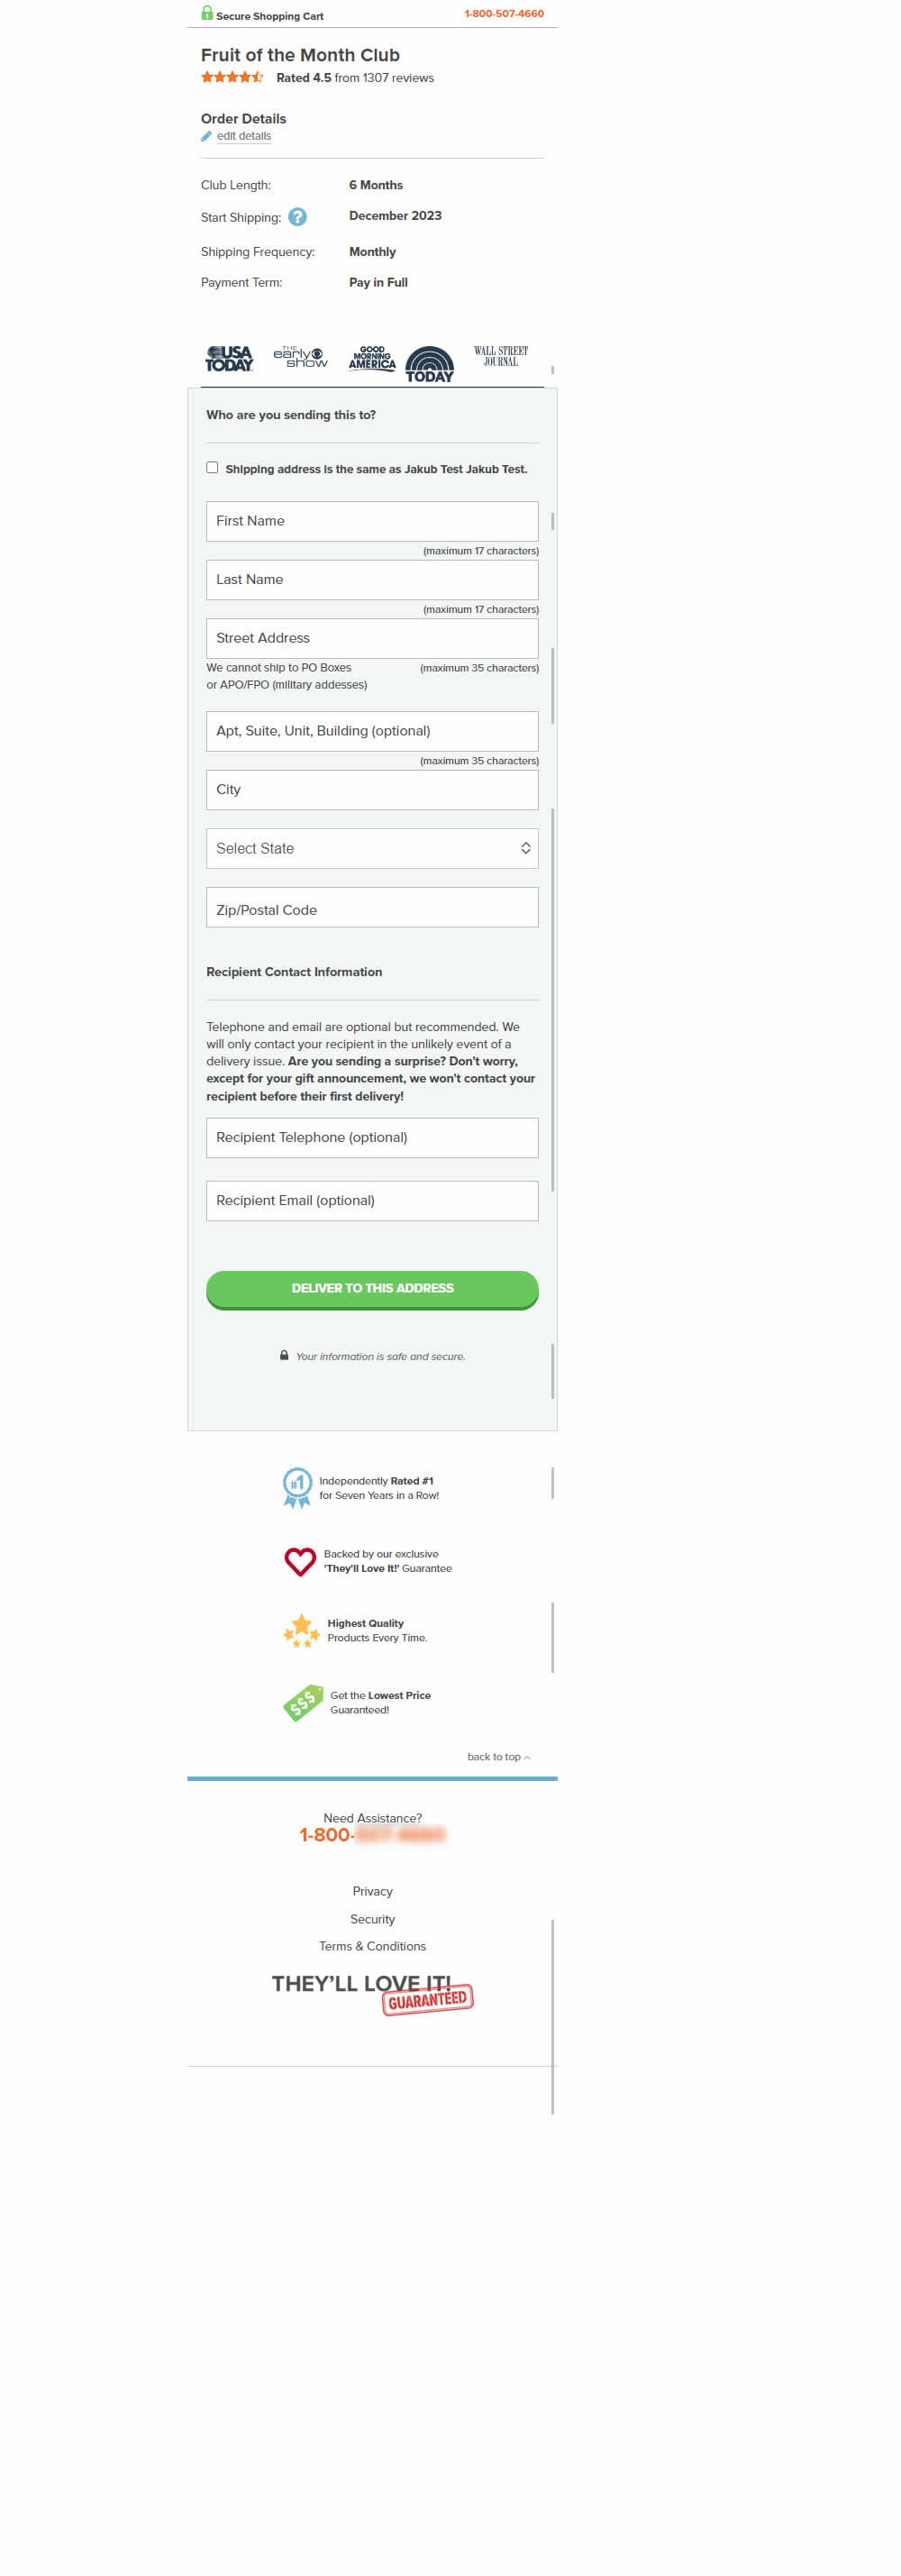The height and width of the screenshot is (2576, 901).
Task: Open the Privacy footer link
Action: (x=372, y=1891)
